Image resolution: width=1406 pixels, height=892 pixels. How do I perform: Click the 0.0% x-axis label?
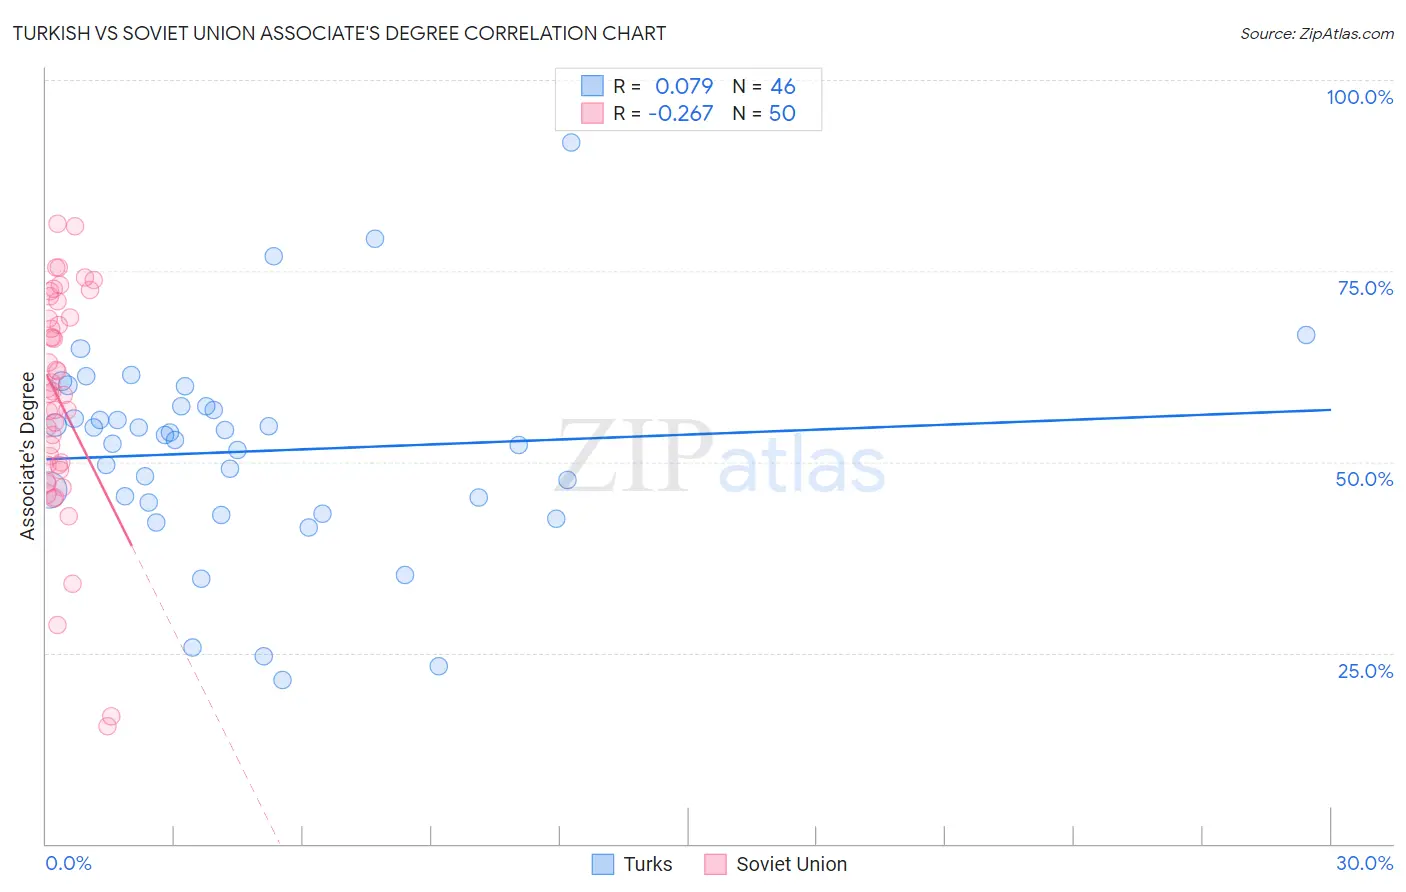(x=68, y=863)
